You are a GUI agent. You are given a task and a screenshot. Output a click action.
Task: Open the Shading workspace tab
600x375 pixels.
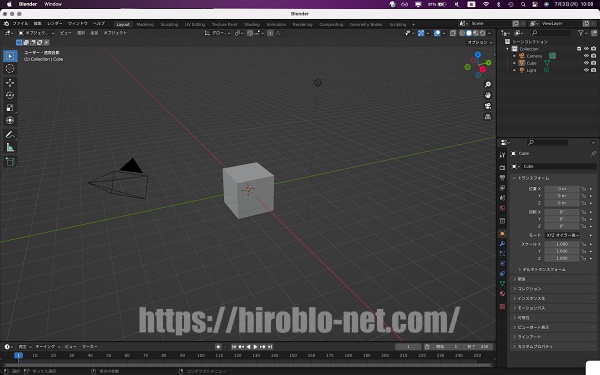click(252, 24)
